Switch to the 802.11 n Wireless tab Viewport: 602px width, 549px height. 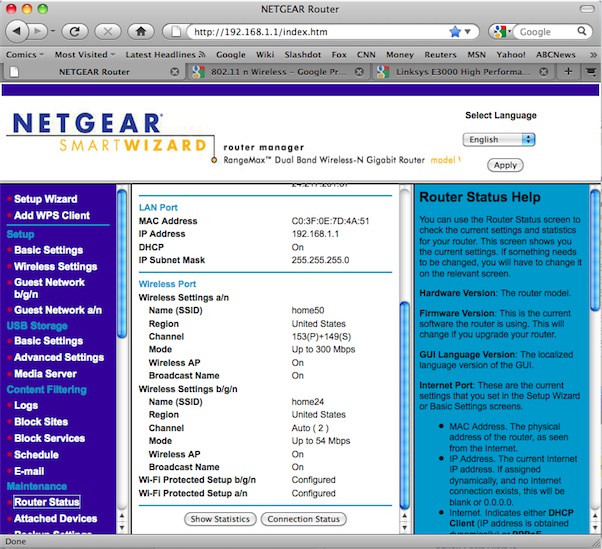278,72
